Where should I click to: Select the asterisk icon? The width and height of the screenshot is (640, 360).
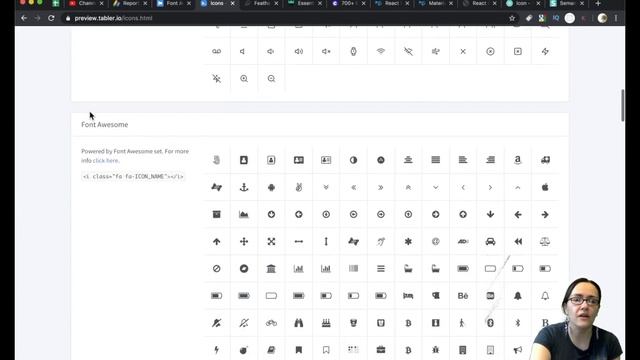coord(408,242)
